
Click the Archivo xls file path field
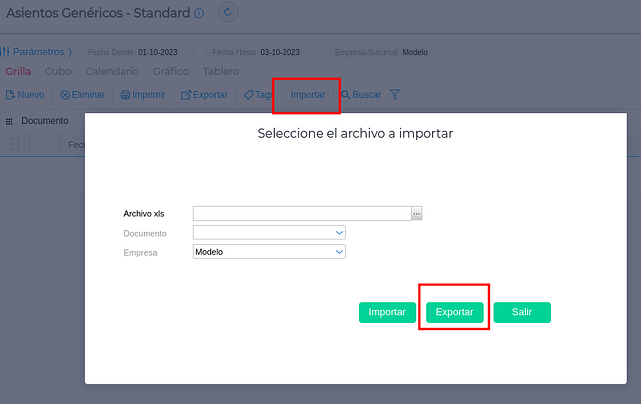click(x=301, y=213)
